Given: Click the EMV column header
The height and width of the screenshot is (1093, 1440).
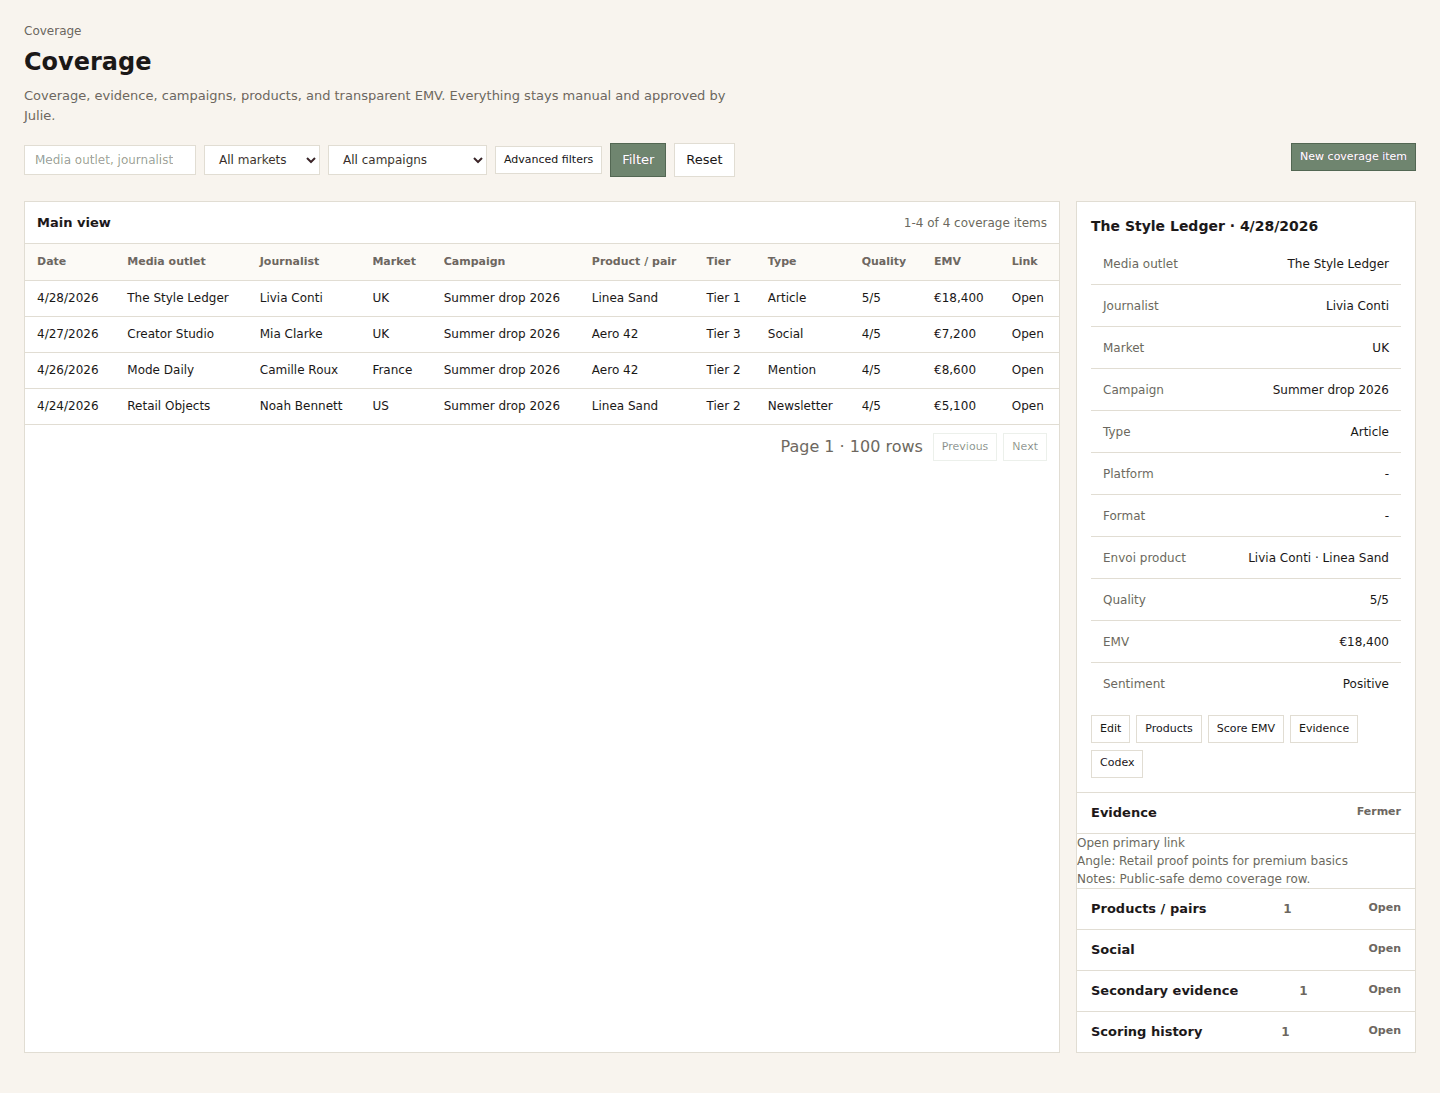Looking at the screenshot, I should point(947,262).
